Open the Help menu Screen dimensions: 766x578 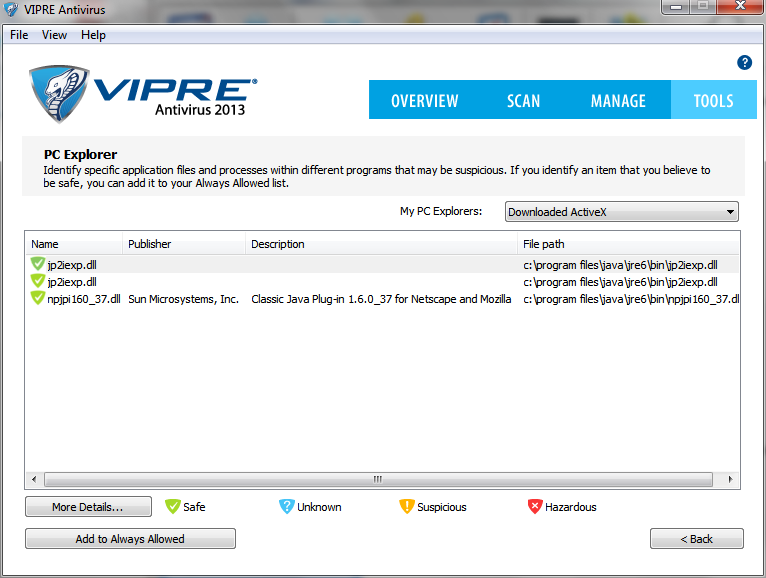(93, 35)
